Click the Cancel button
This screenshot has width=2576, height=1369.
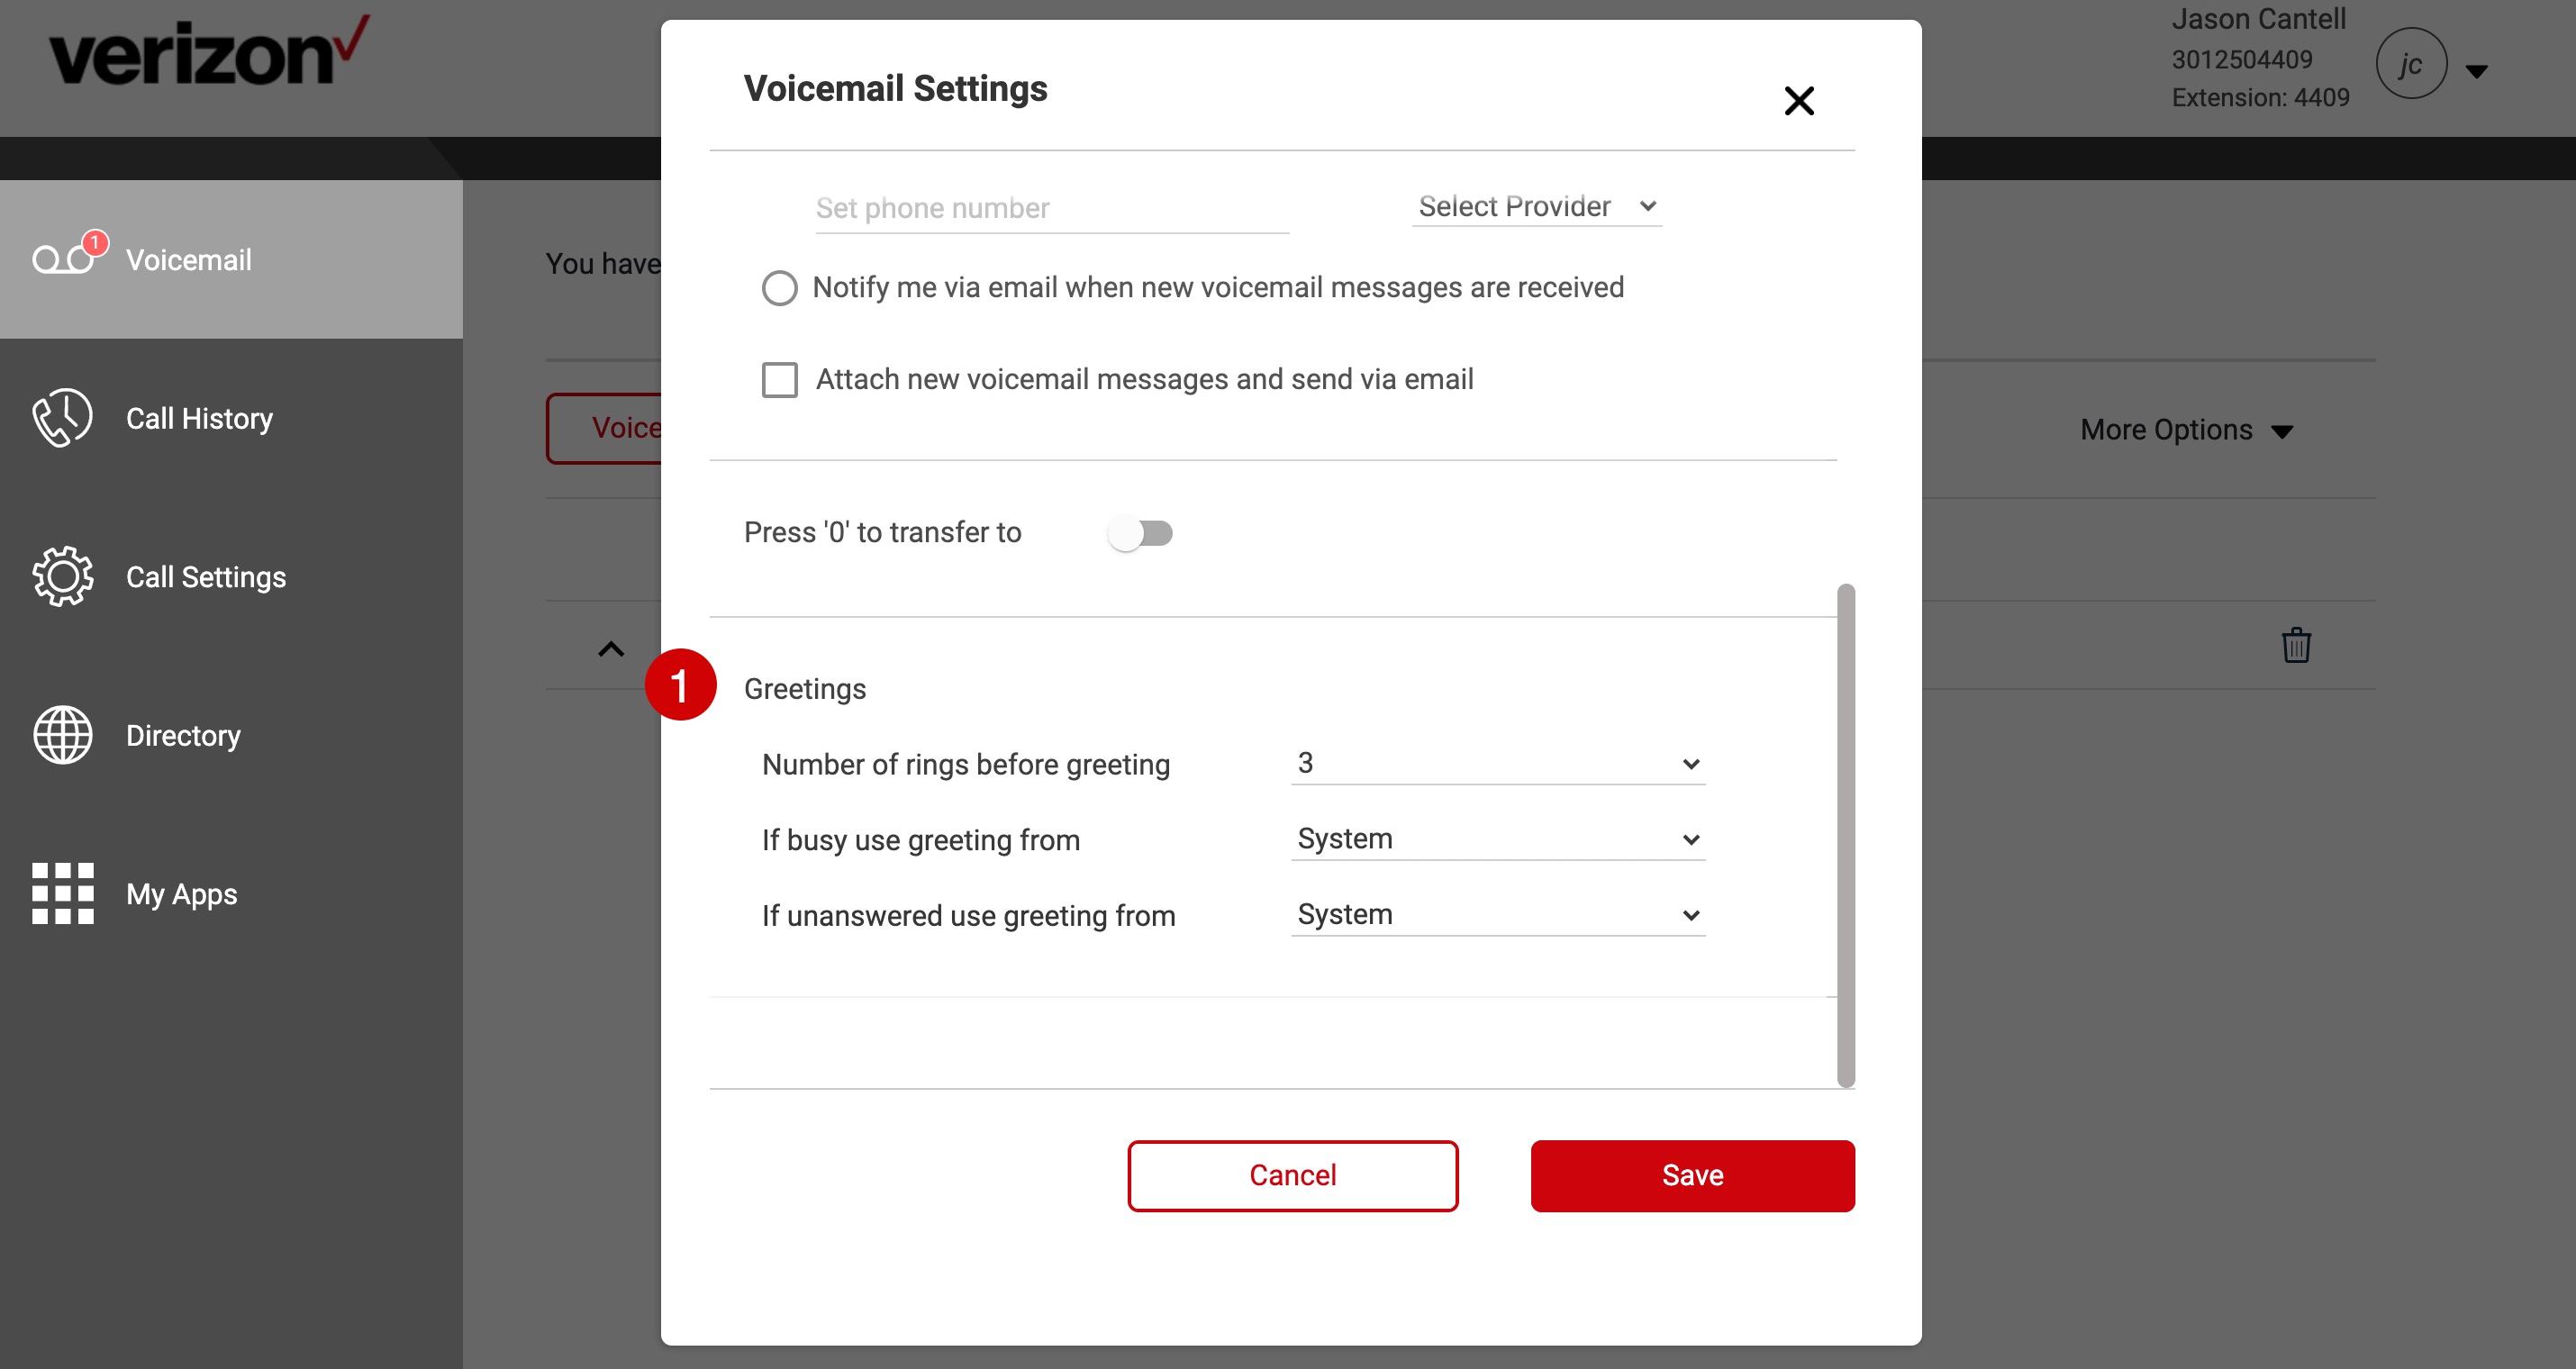coord(1293,1175)
